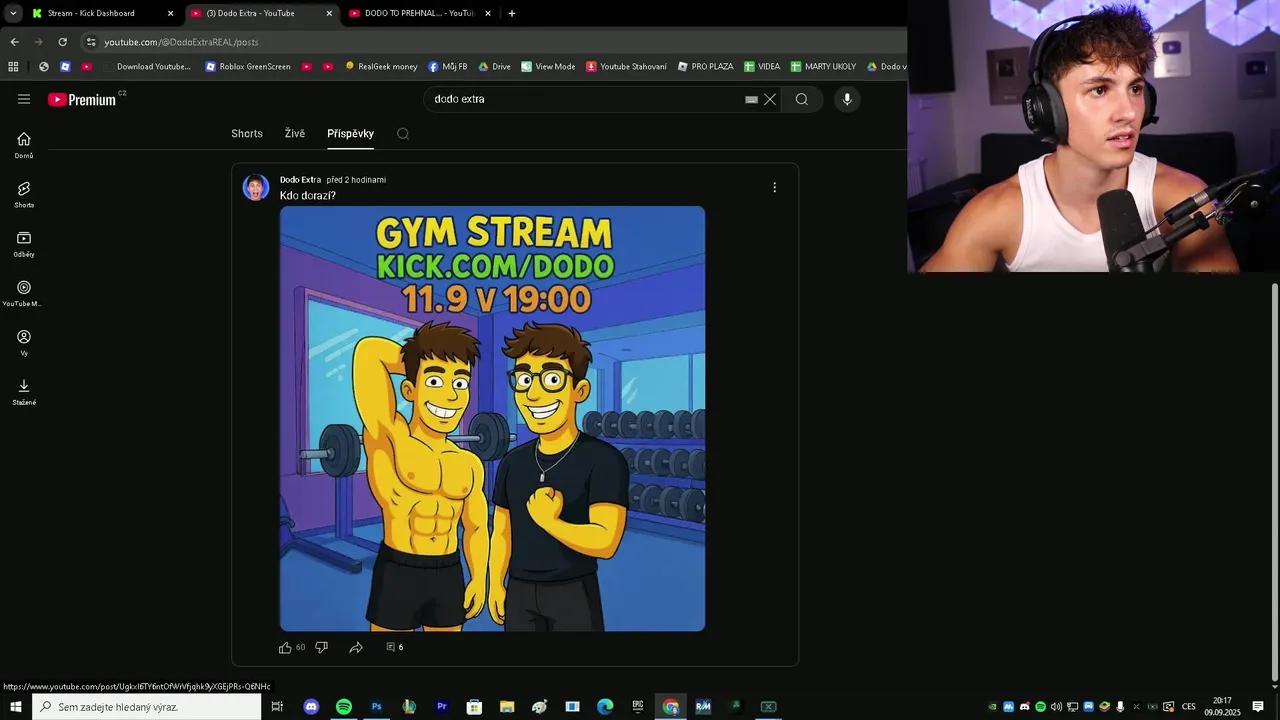
Task: Open Spotify from the taskbar
Action: click(x=344, y=707)
